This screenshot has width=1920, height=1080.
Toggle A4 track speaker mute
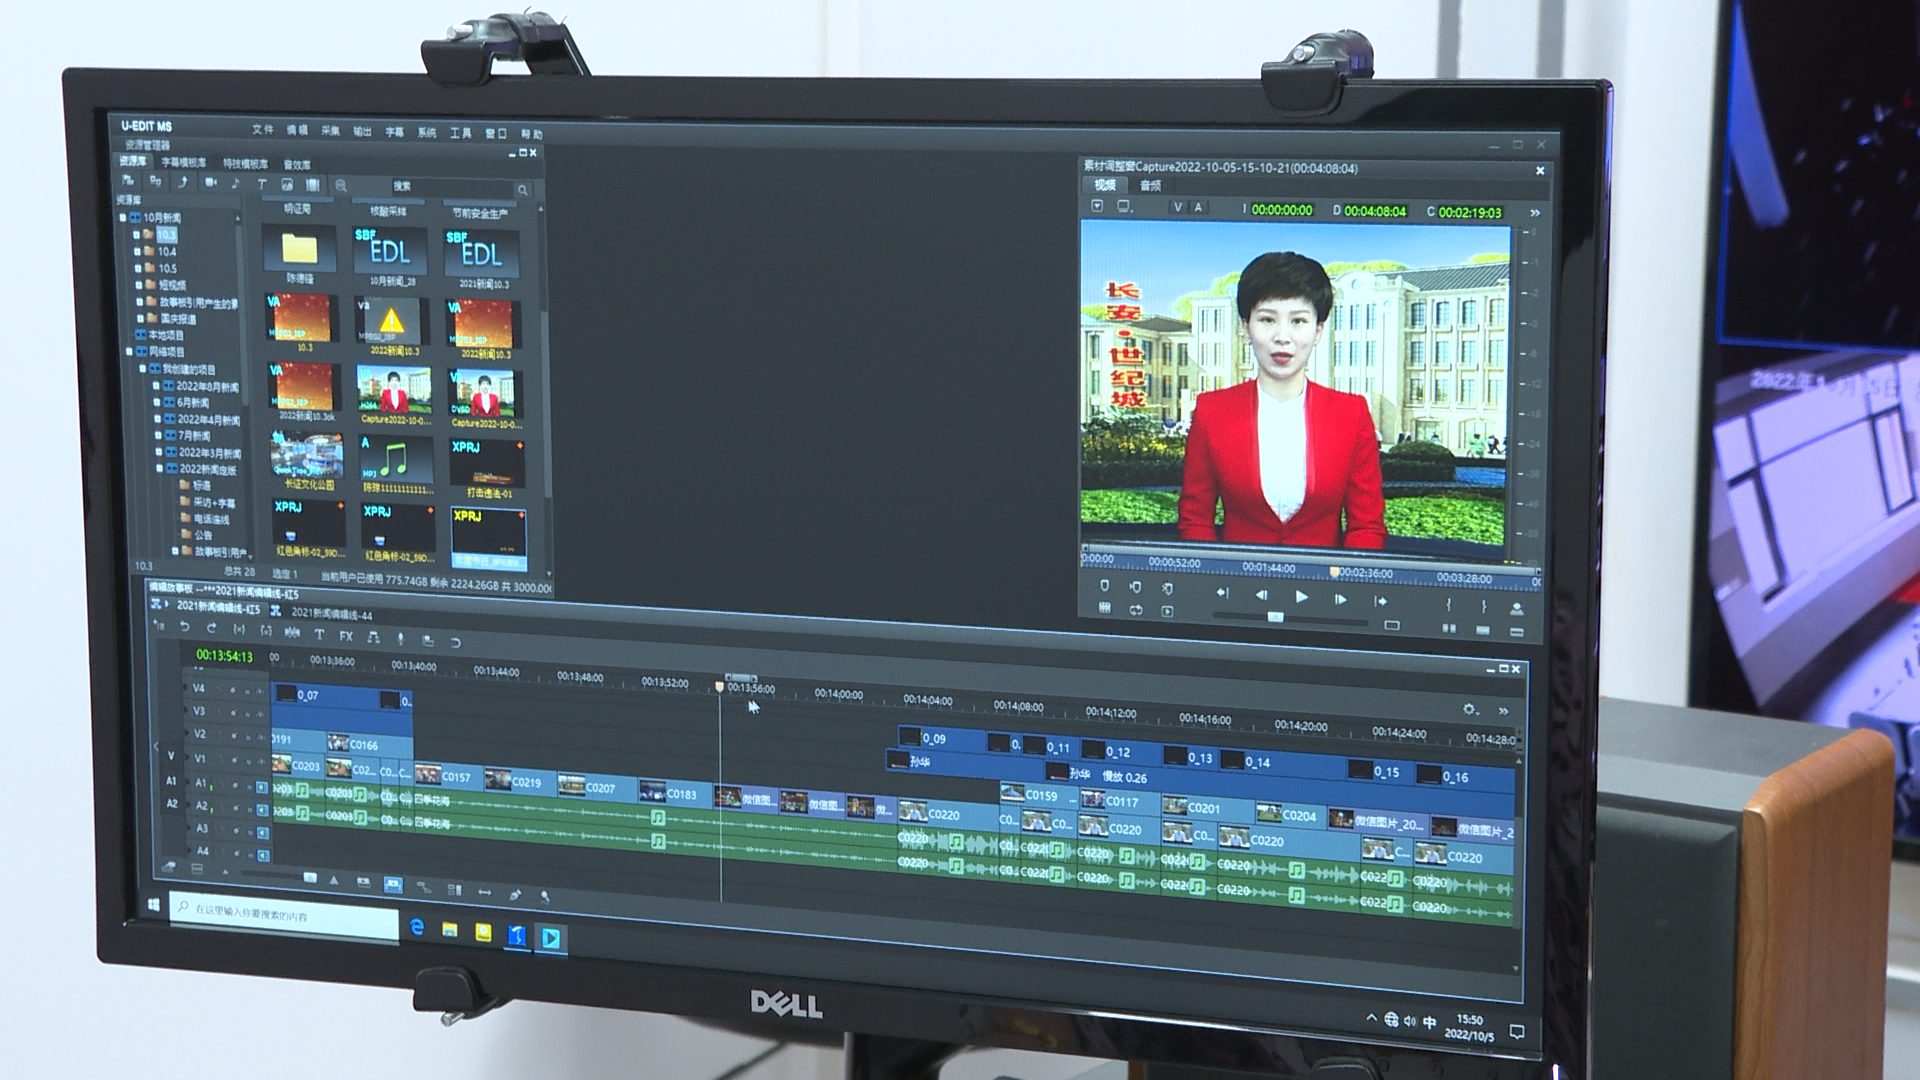263,855
